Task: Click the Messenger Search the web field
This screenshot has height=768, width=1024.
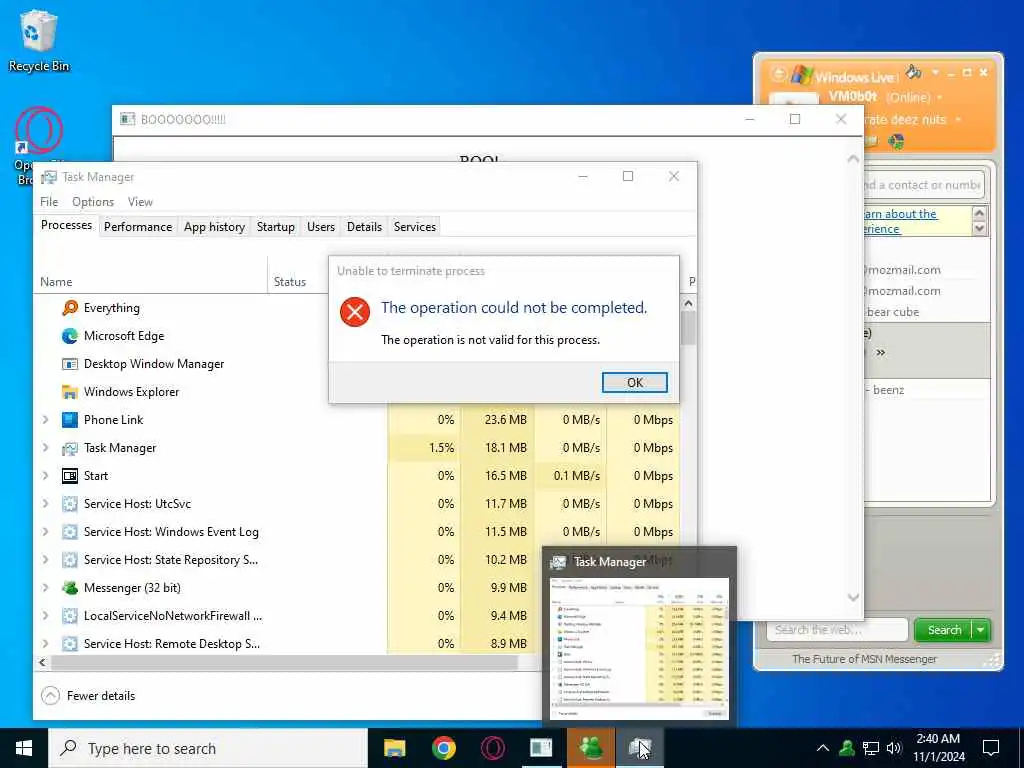Action: click(837, 630)
